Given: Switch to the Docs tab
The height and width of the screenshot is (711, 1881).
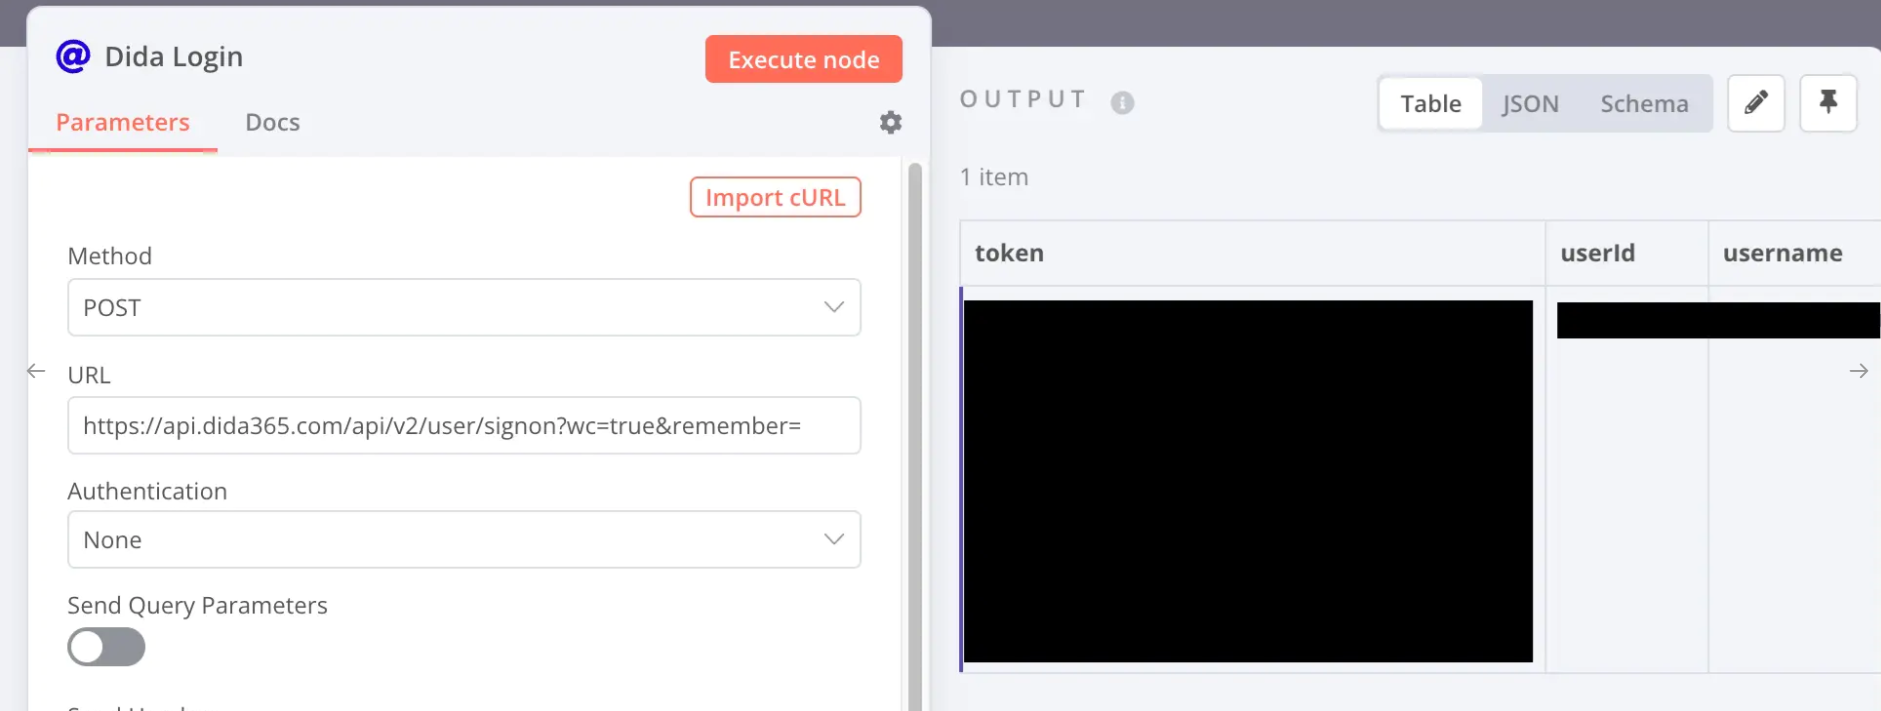Looking at the screenshot, I should [x=272, y=122].
